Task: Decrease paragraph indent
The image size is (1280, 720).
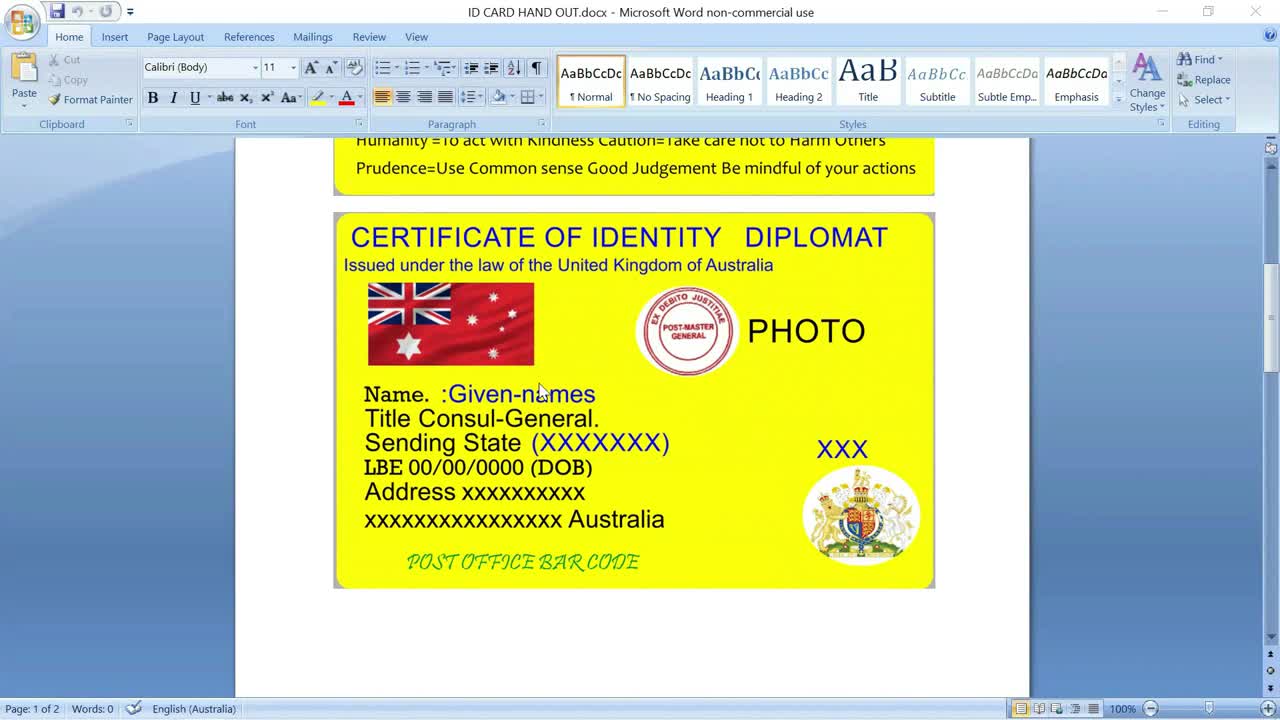Action: (x=471, y=67)
